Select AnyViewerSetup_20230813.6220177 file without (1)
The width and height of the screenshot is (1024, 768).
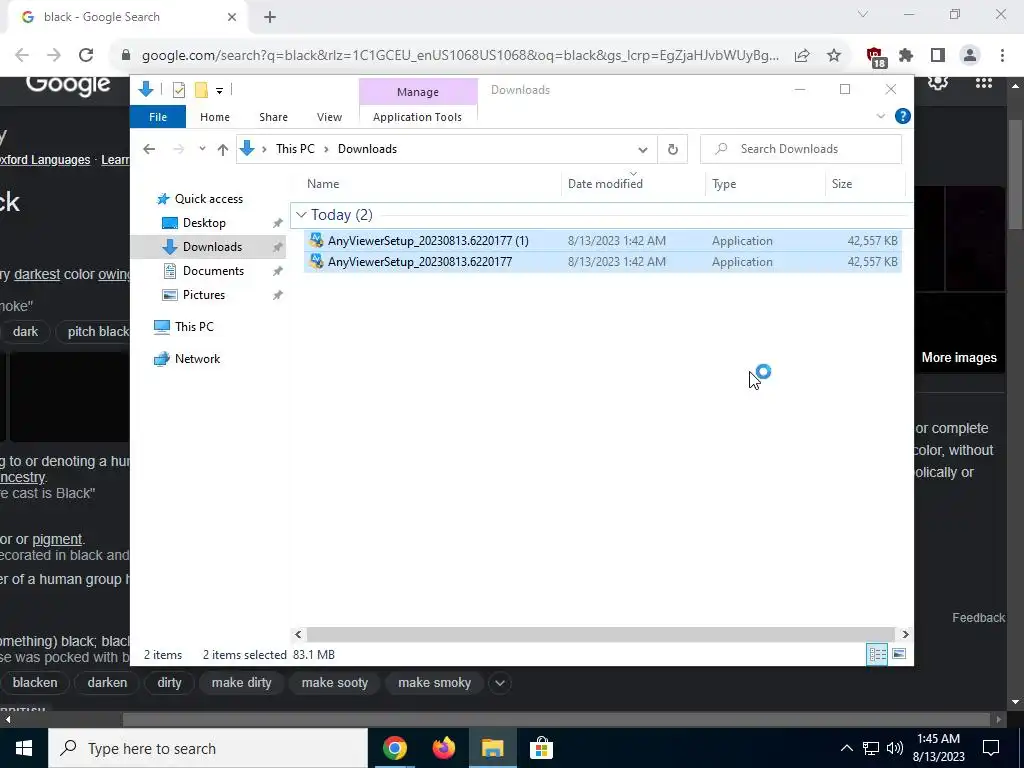coord(603,262)
